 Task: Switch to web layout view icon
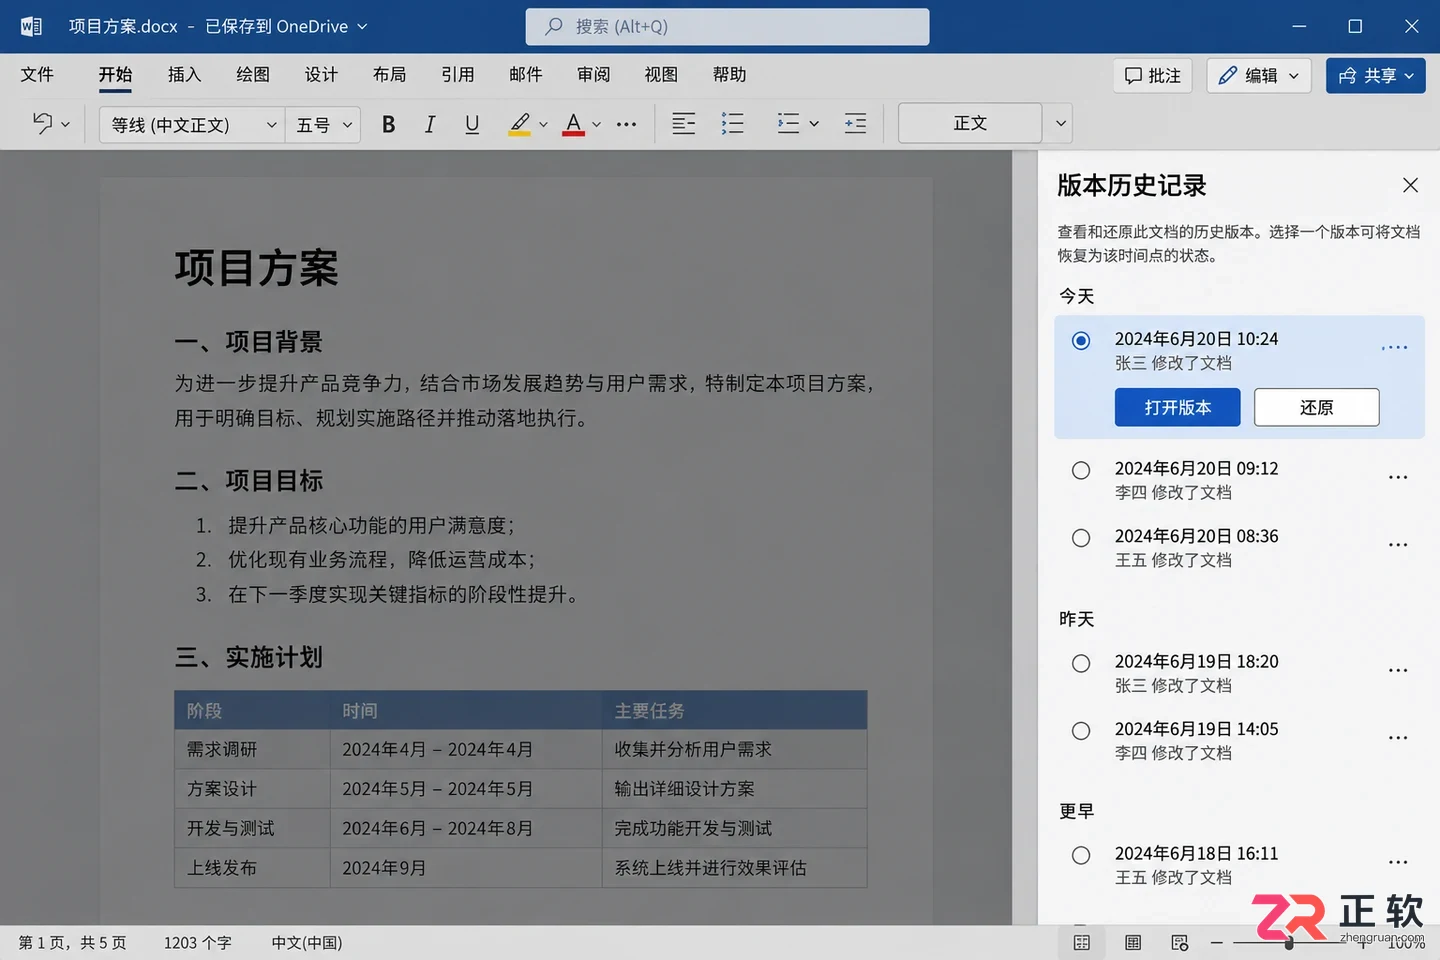[x=1180, y=943]
